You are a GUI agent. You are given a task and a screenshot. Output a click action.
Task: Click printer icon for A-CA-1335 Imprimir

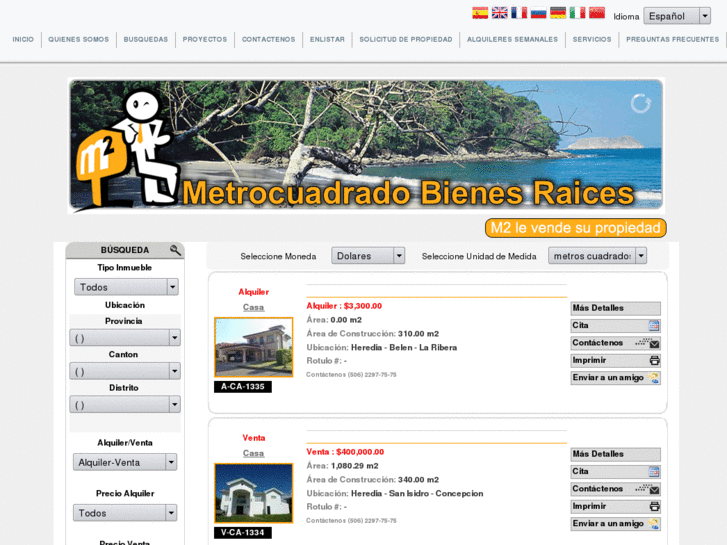click(654, 360)
